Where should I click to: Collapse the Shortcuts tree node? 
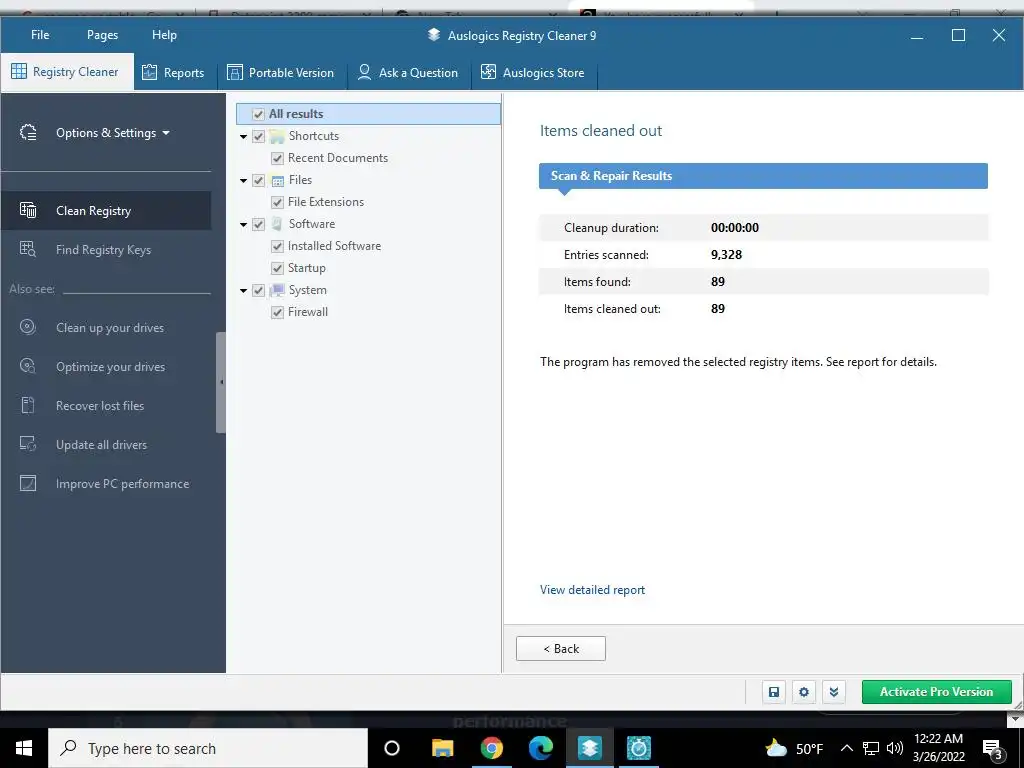(244, 137)
